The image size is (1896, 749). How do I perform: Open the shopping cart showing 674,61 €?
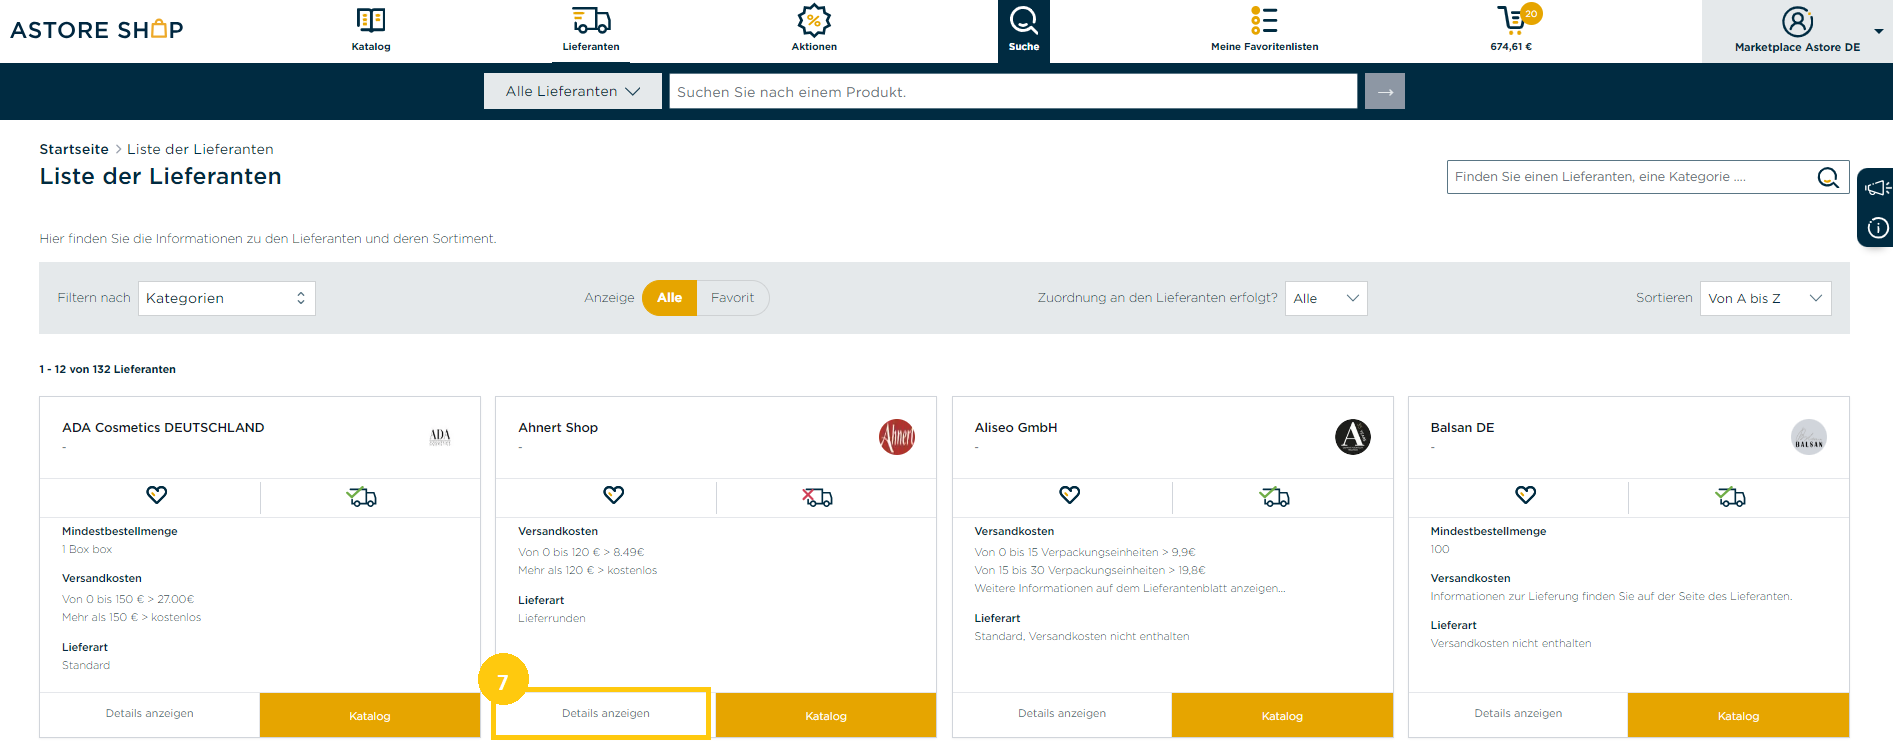pyautogui.click(x=1512, y=19)
